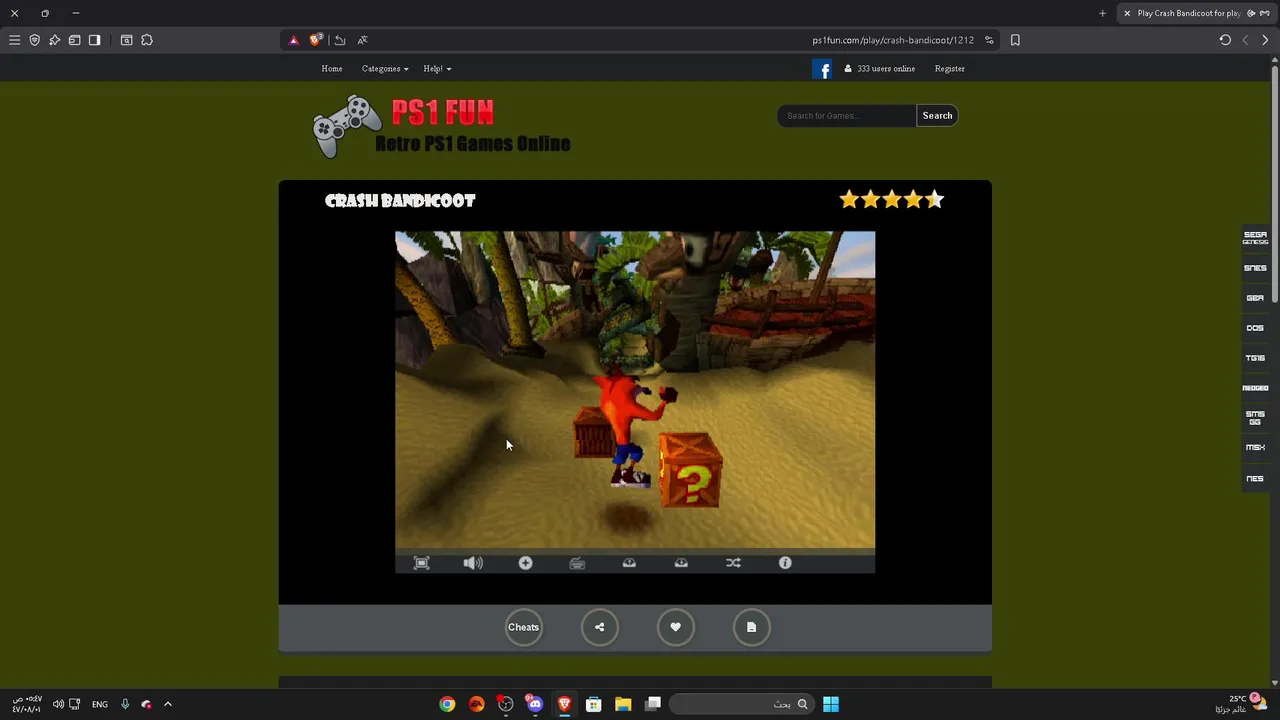
Task: Select NES console in the sidebar
Action: [x=1255, y=478]
